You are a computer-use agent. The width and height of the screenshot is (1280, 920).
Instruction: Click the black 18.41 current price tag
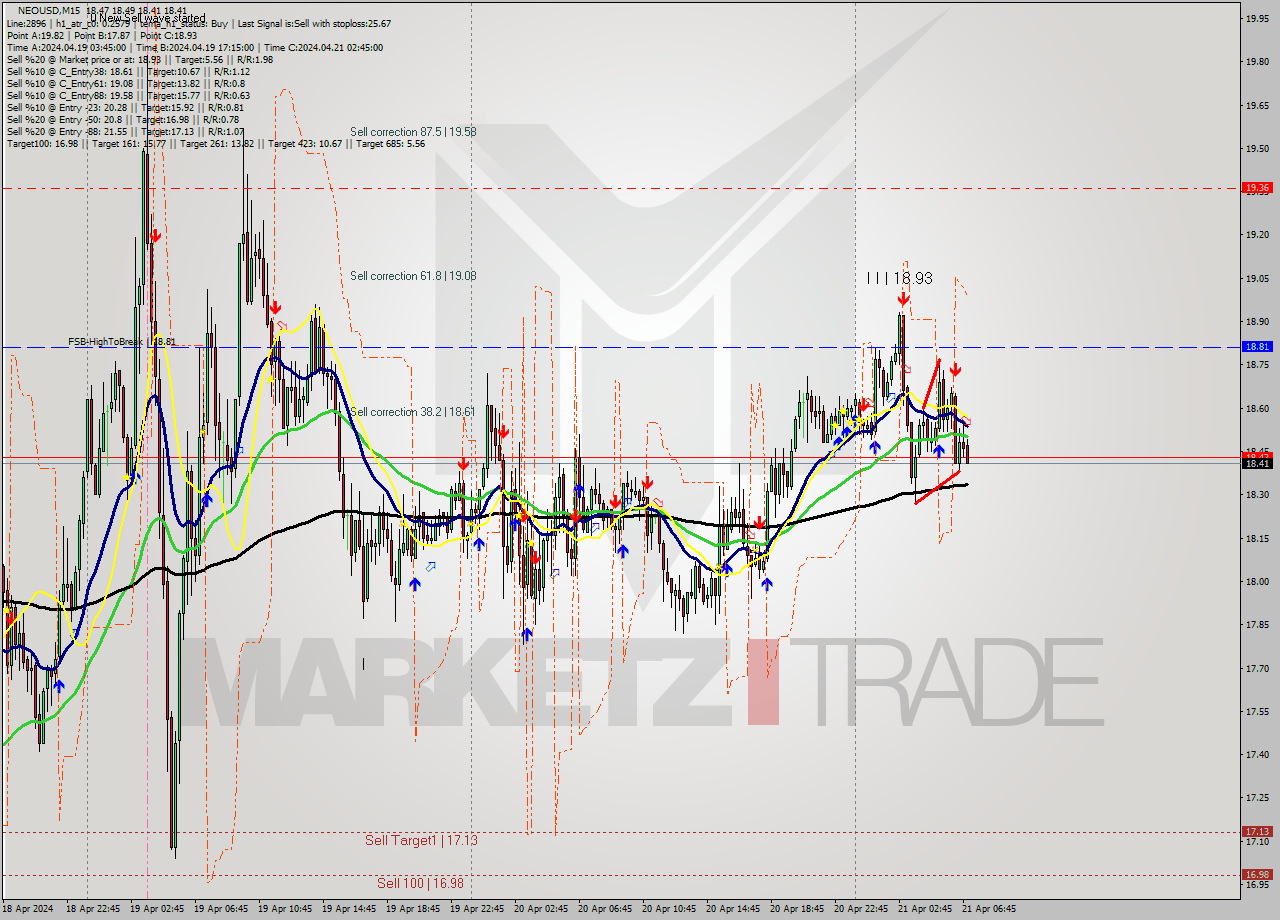point(1257,463)
